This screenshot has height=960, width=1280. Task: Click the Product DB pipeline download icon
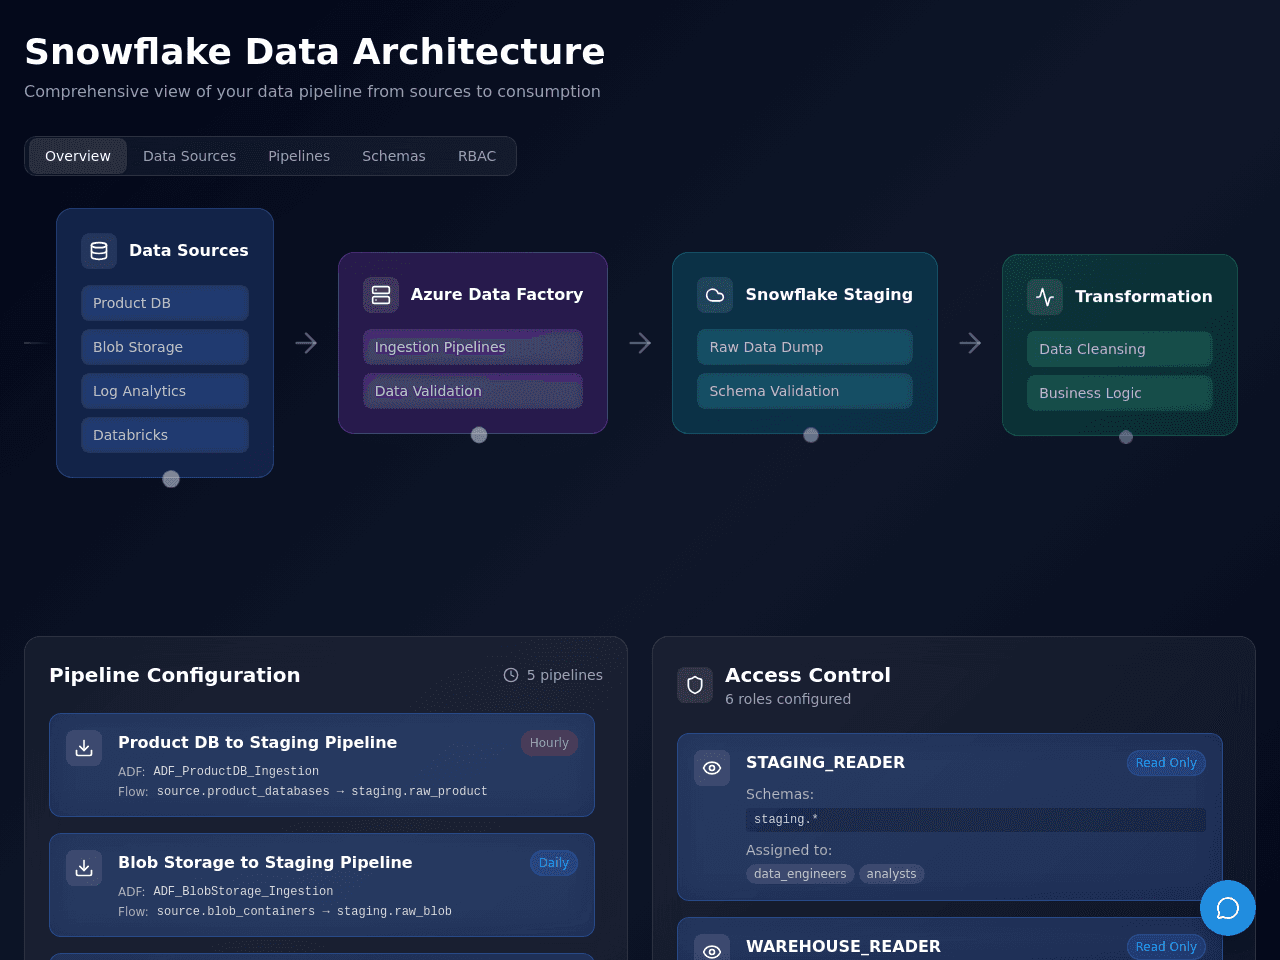click(84, 748)
